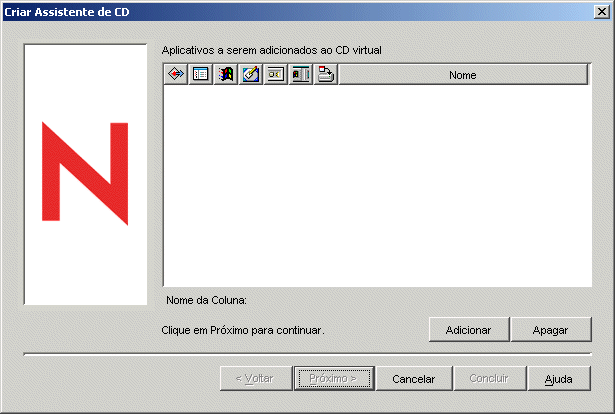This screenshot has height=414, width=615.
Task: Click the empty applications list area
Action: [x=377, y=185]
